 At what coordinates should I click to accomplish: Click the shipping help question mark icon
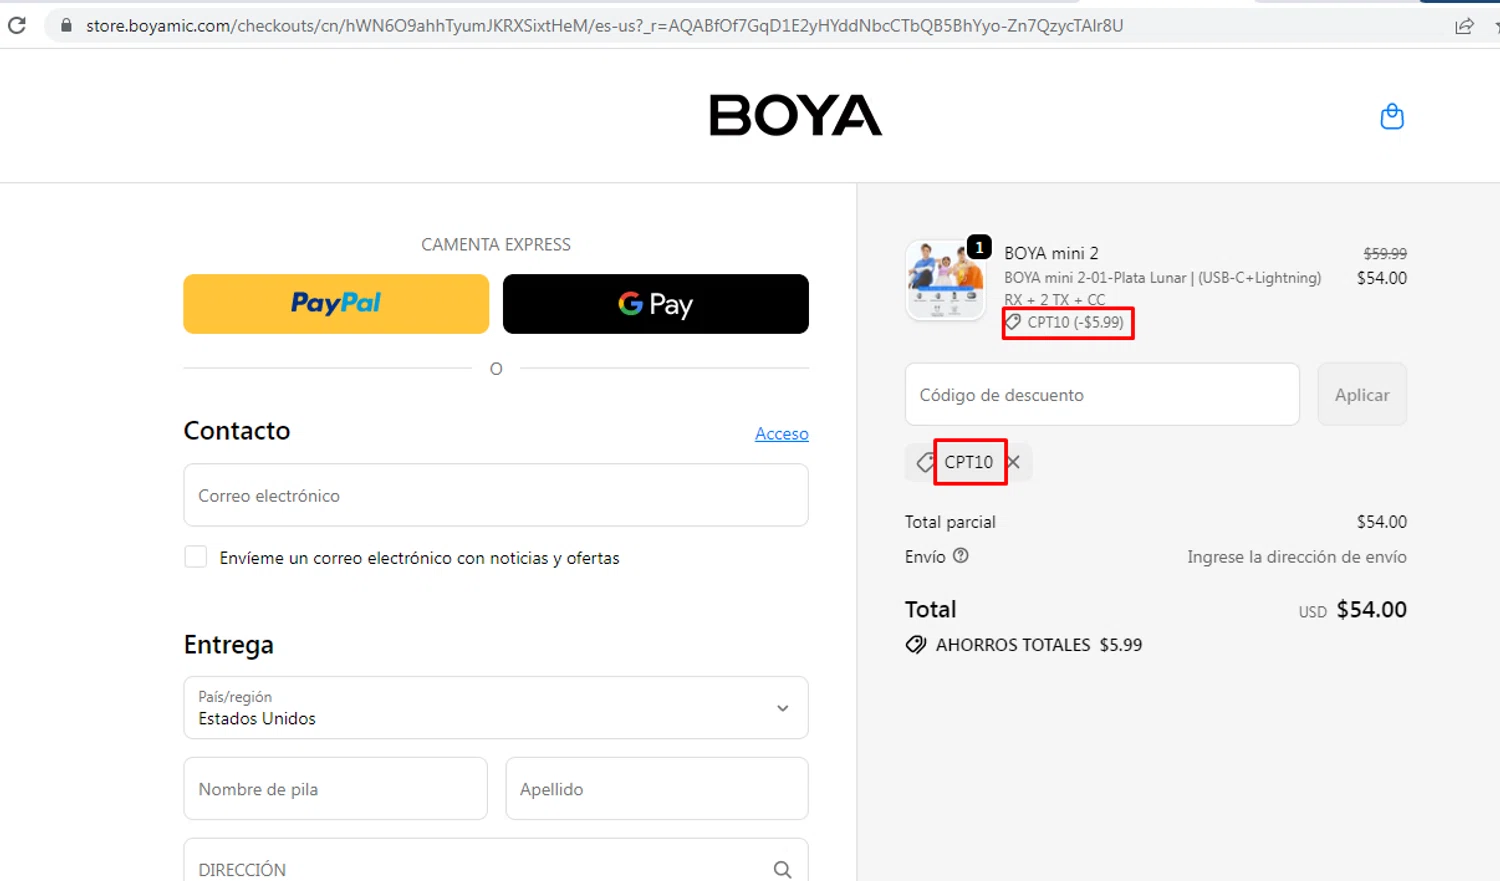coord(961,556)
